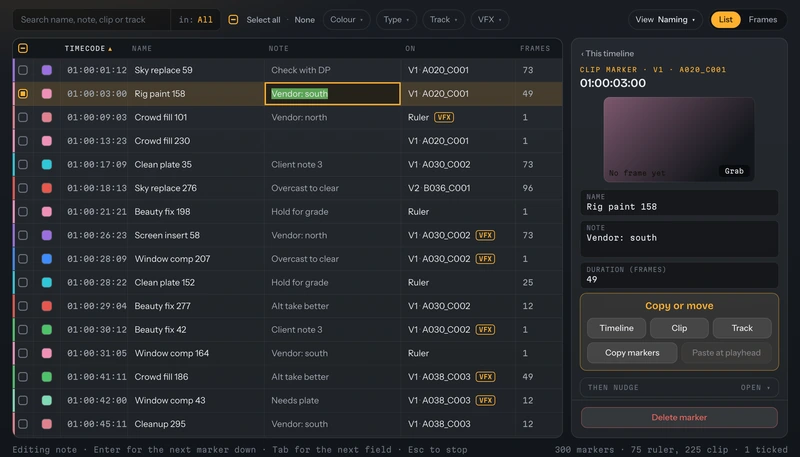Click the VFX badge on Window comp 207
800x457 pixels.
click(485, 259)
